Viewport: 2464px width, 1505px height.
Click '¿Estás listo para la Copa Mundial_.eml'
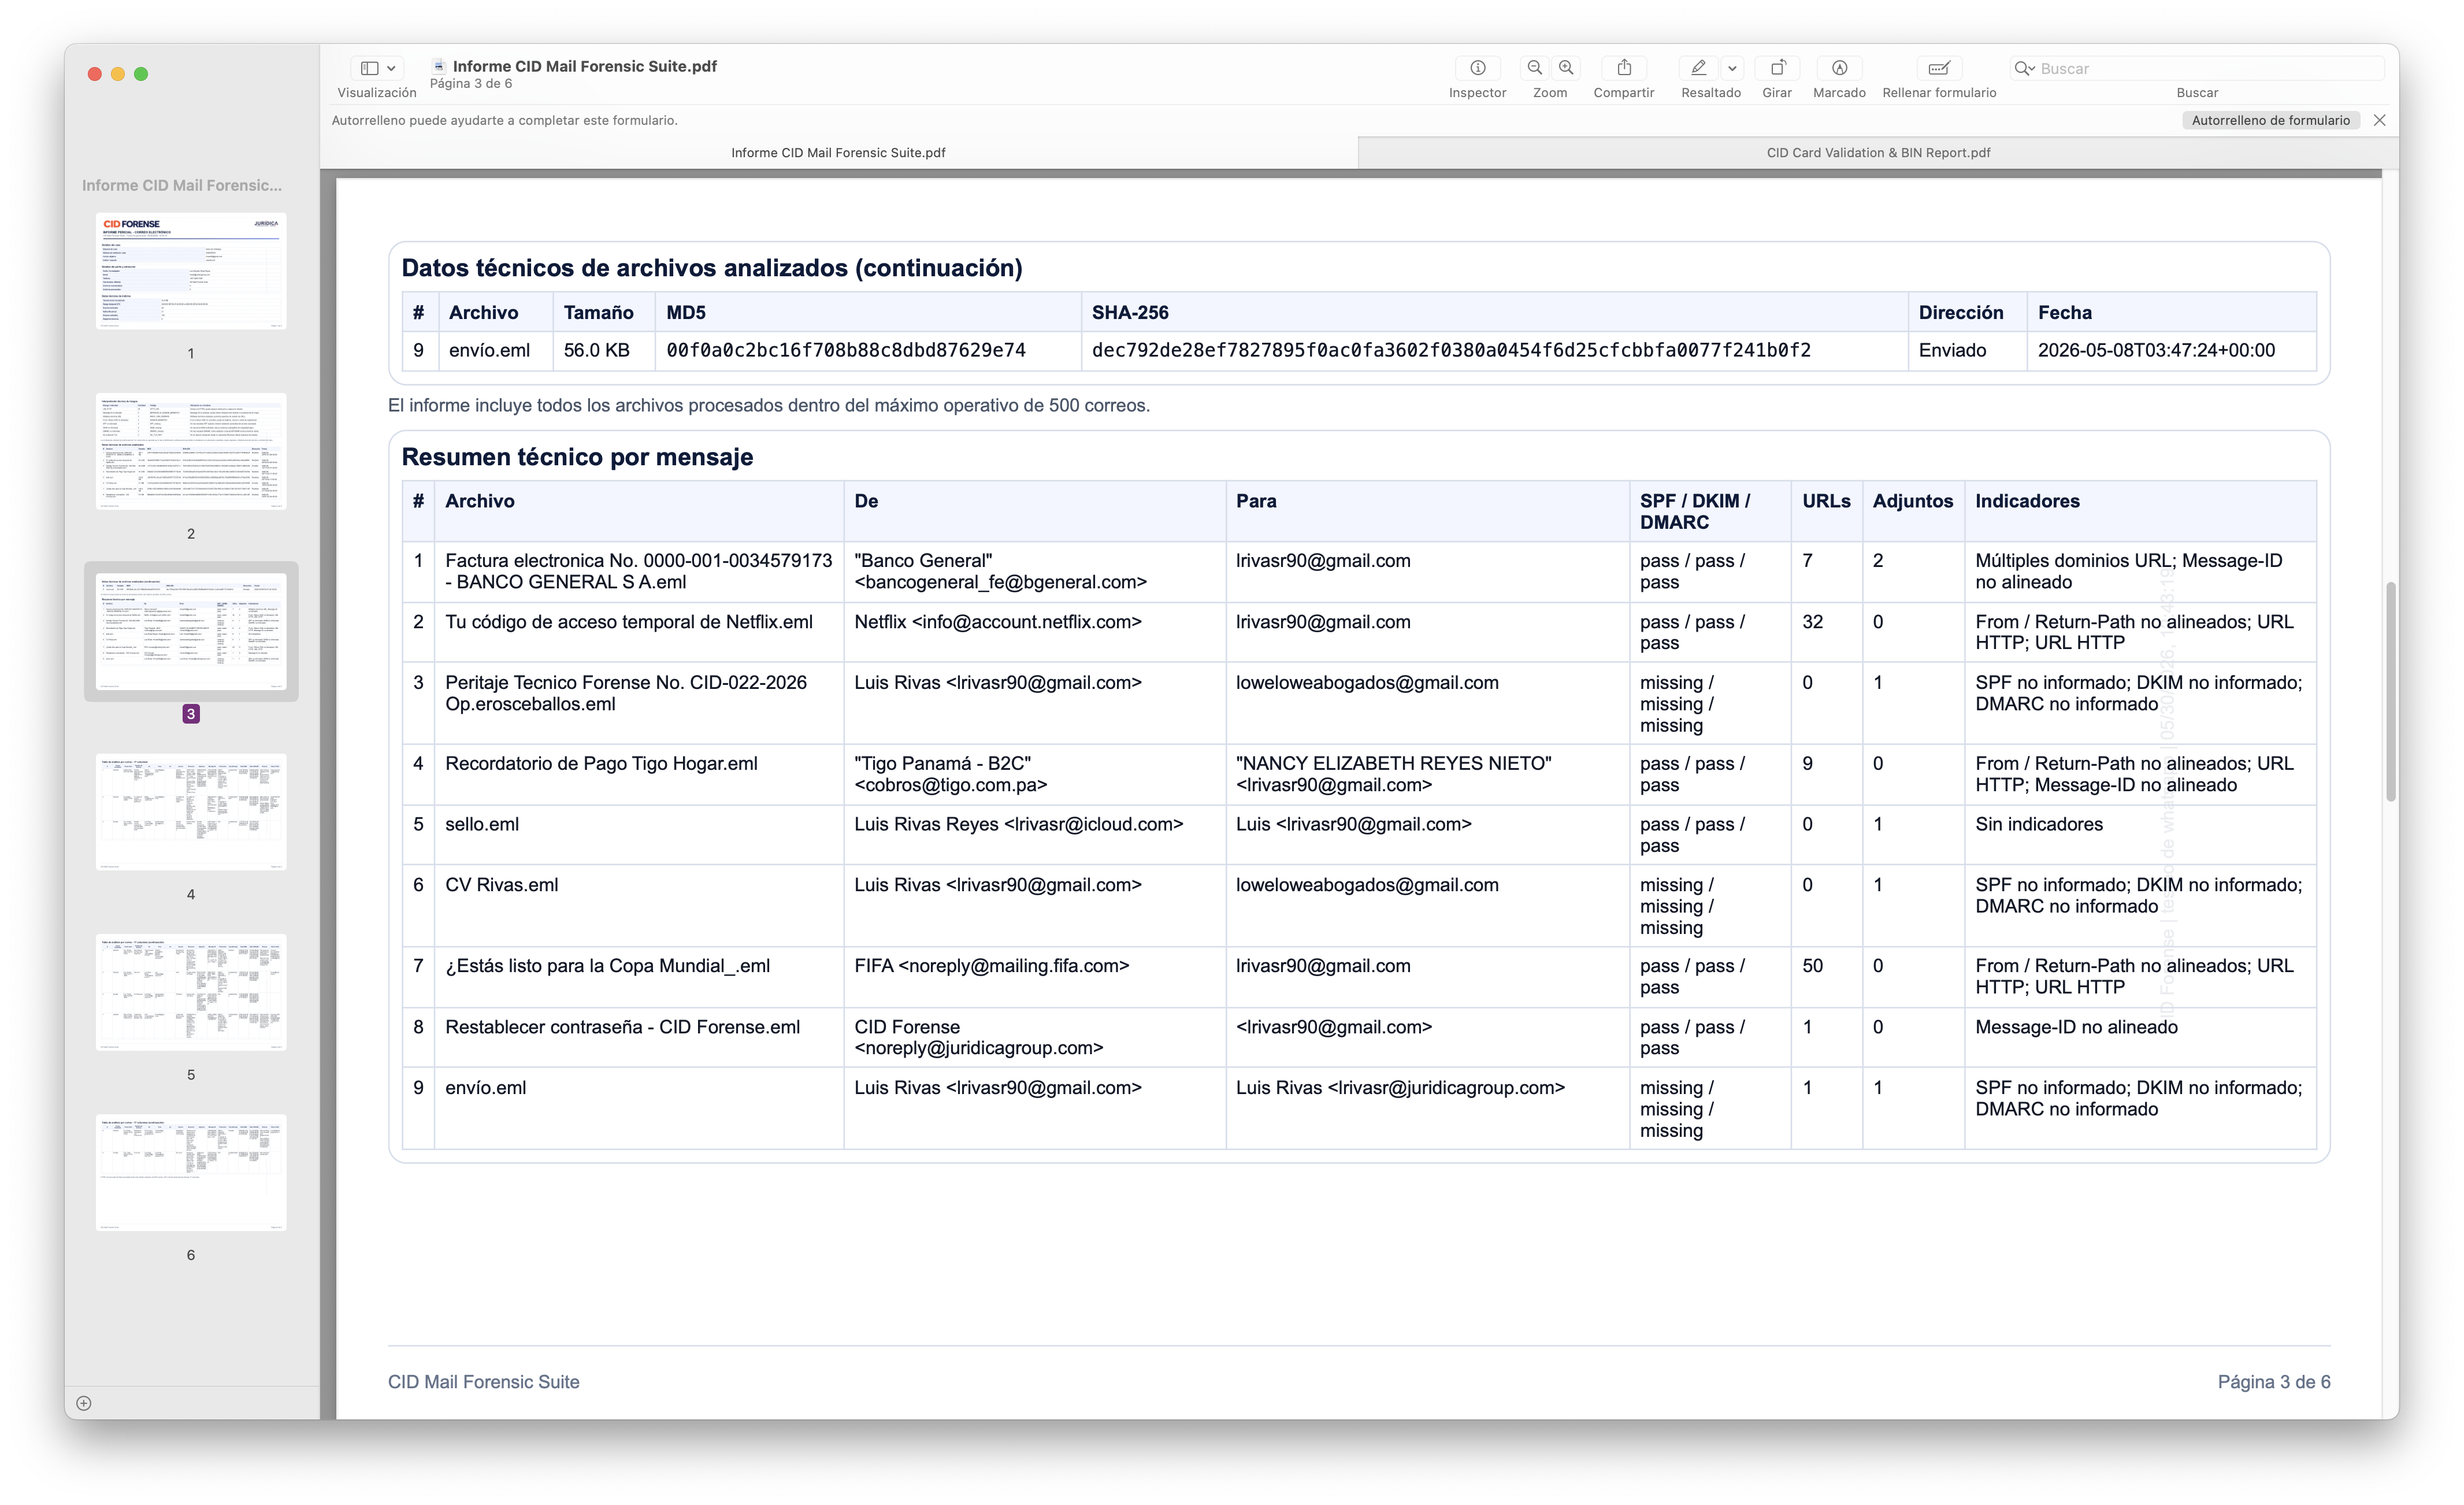(607, 966)
